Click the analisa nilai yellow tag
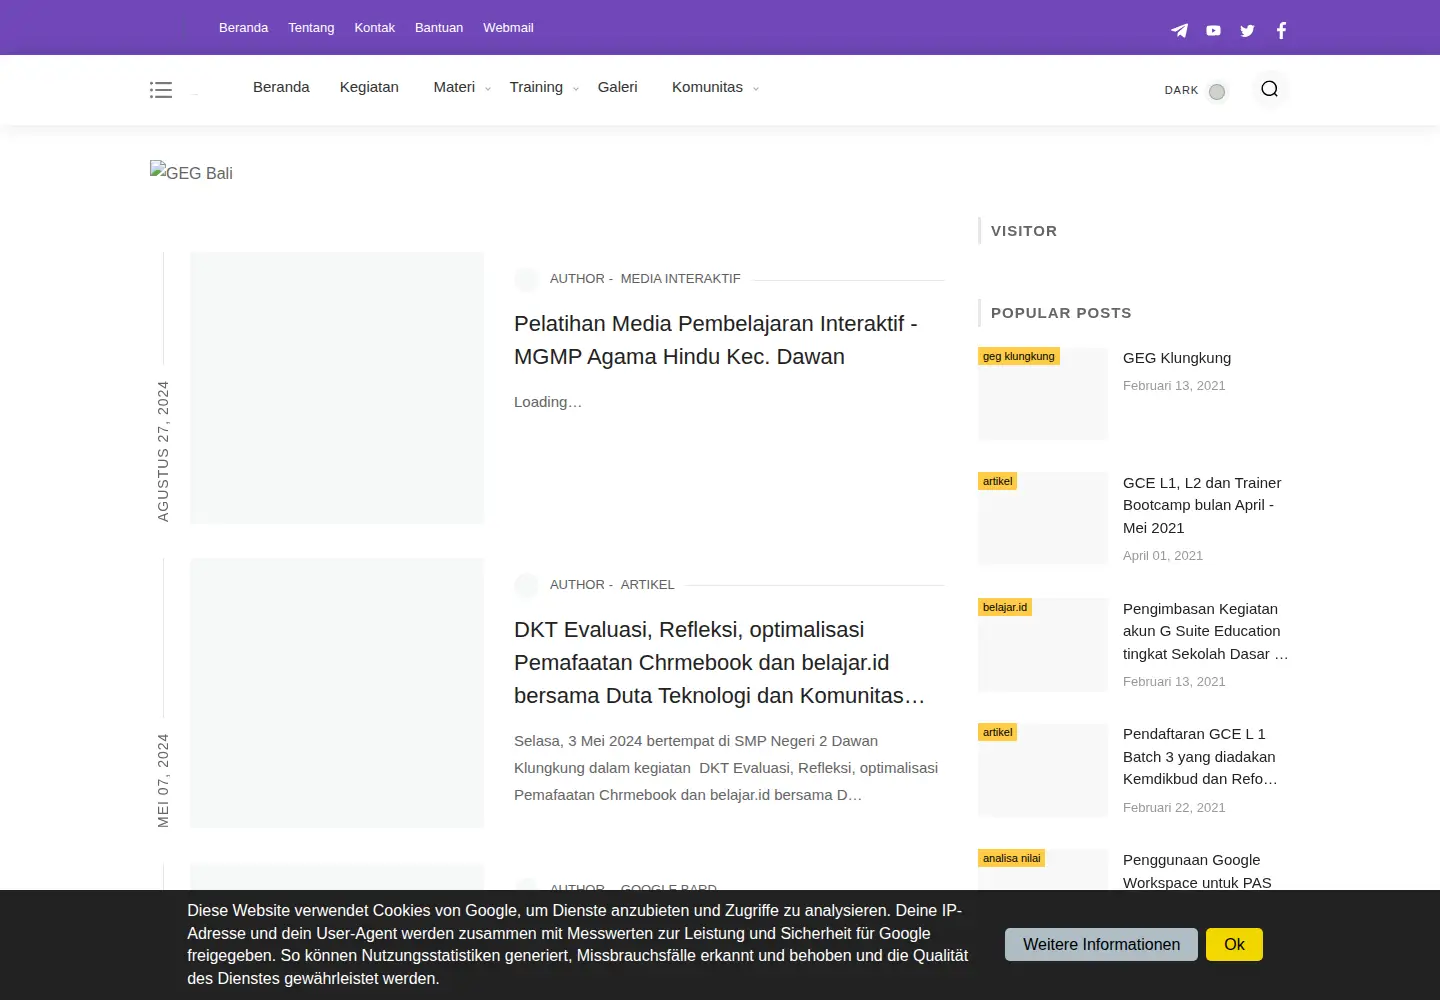Viewport: 1440px width, 1000px height. [x=1012, y=858]
